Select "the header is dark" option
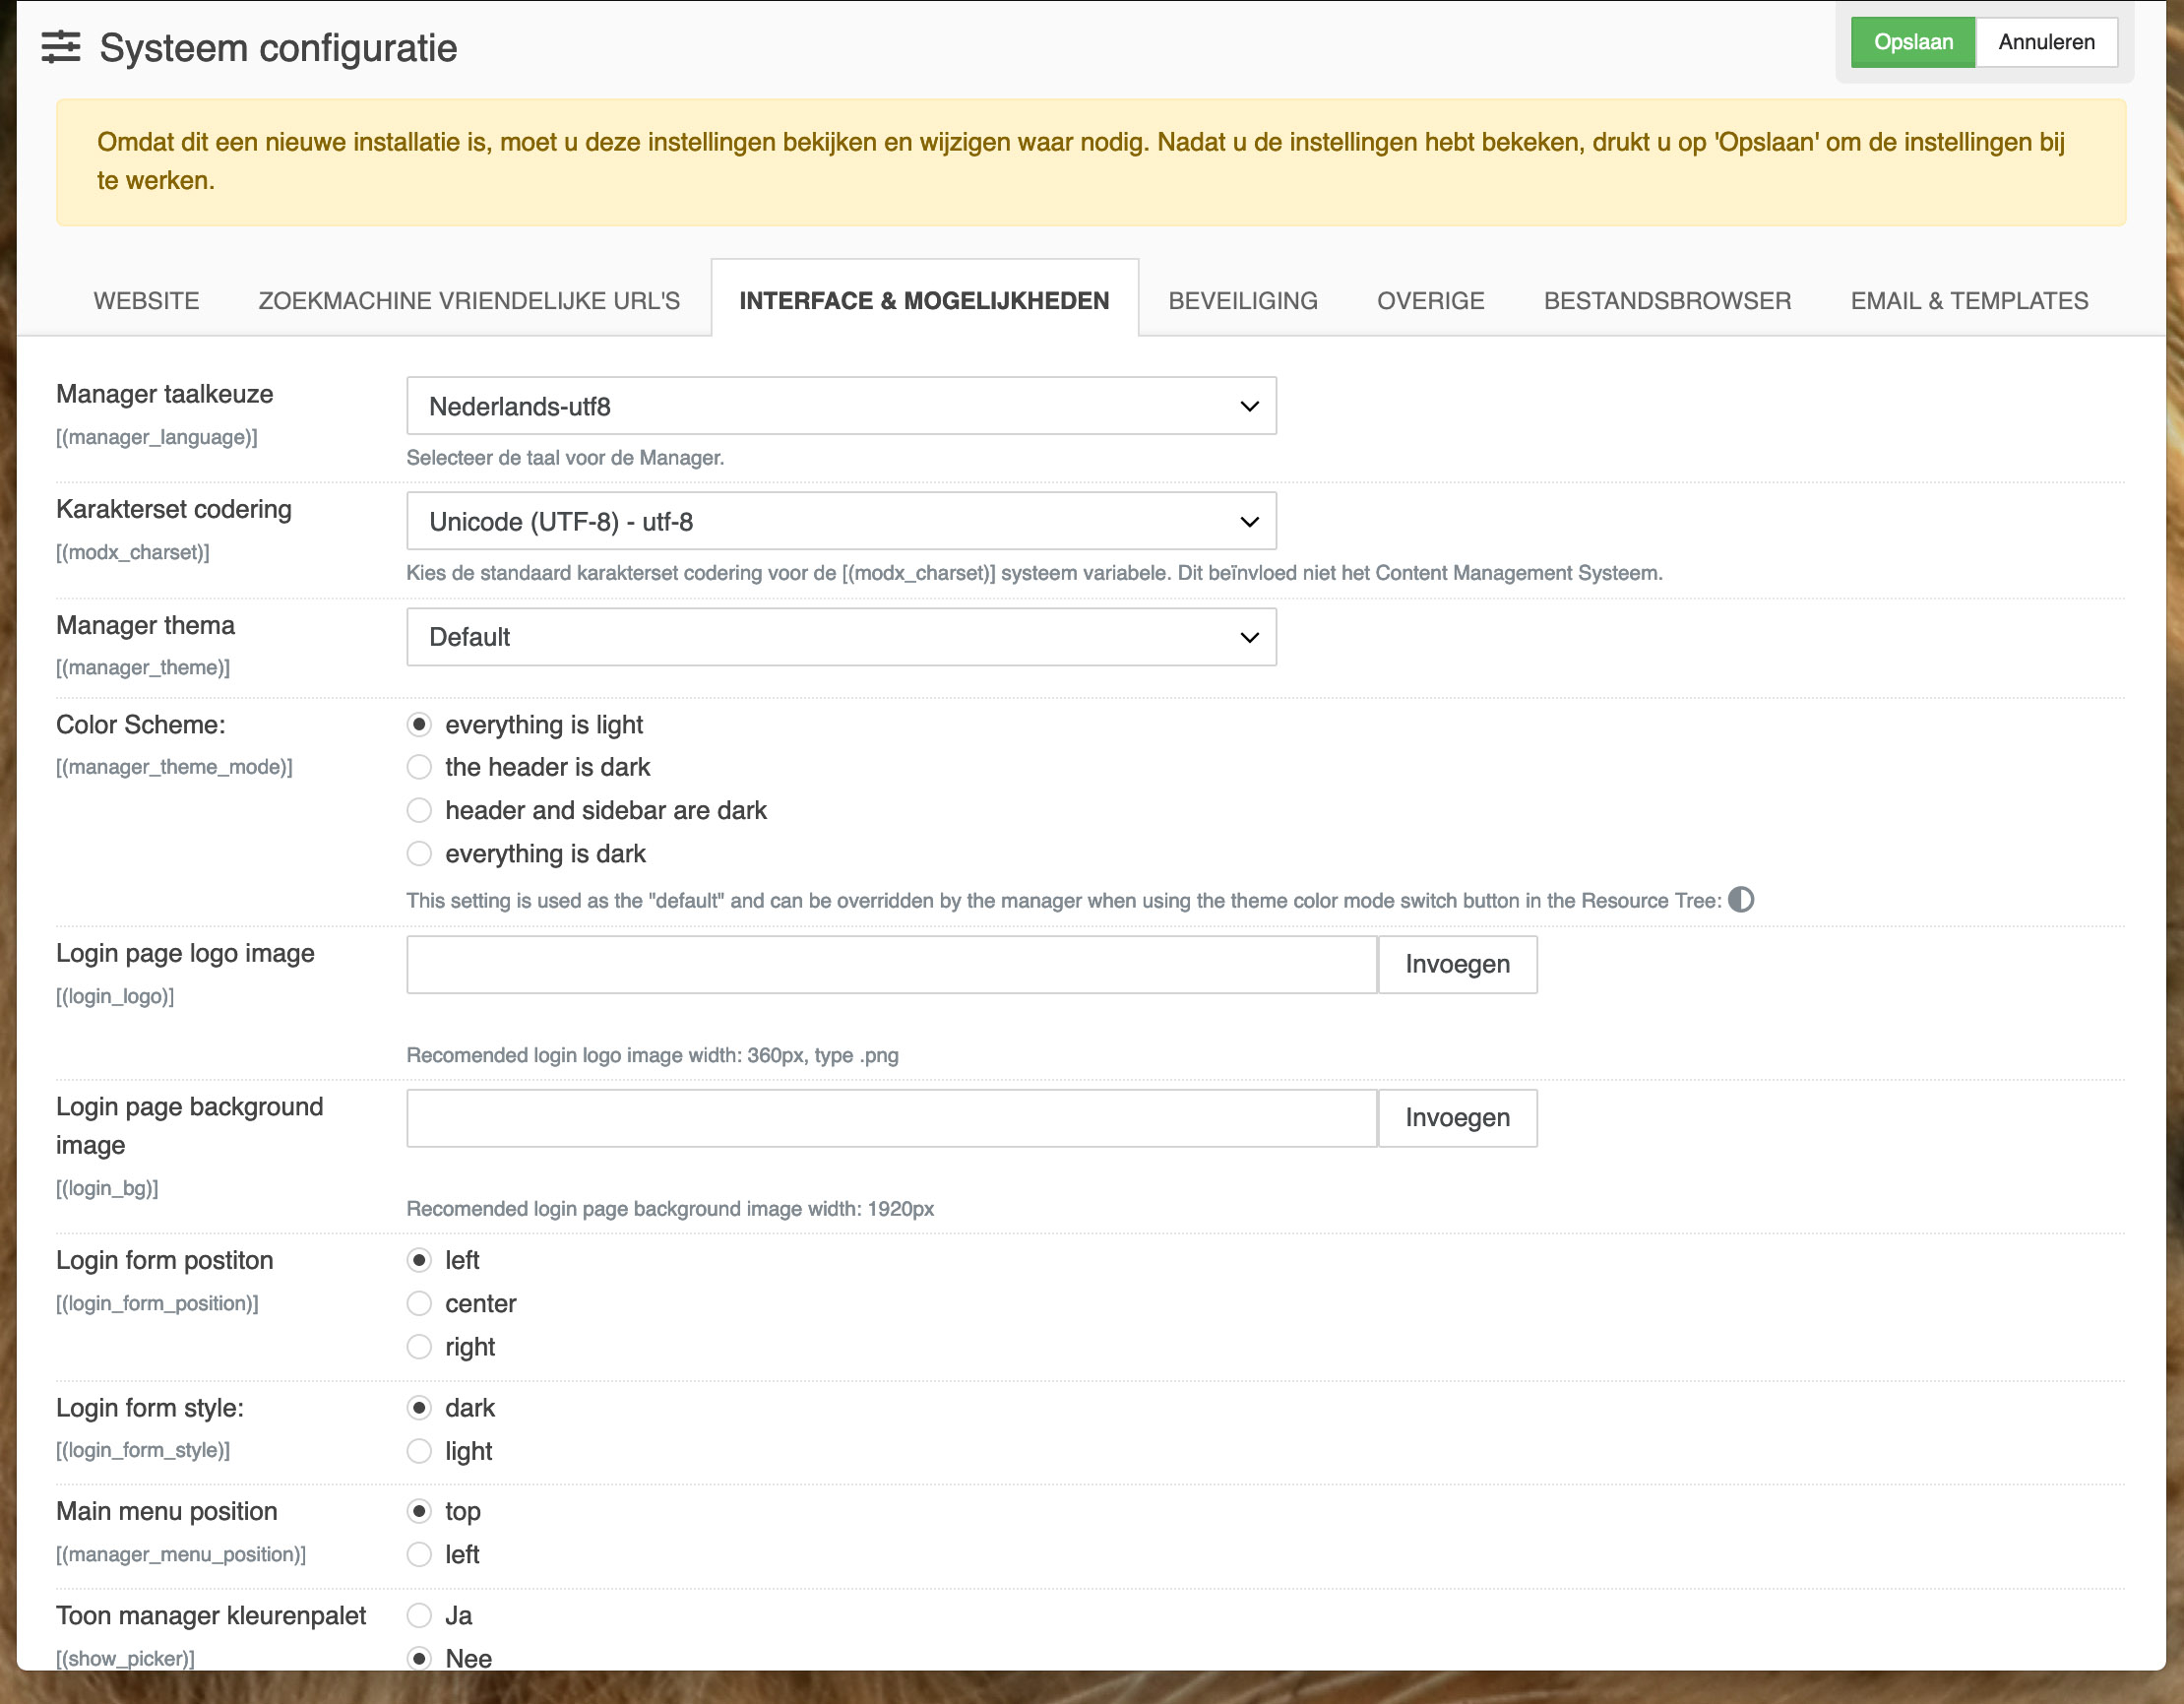 pos(419,767)
